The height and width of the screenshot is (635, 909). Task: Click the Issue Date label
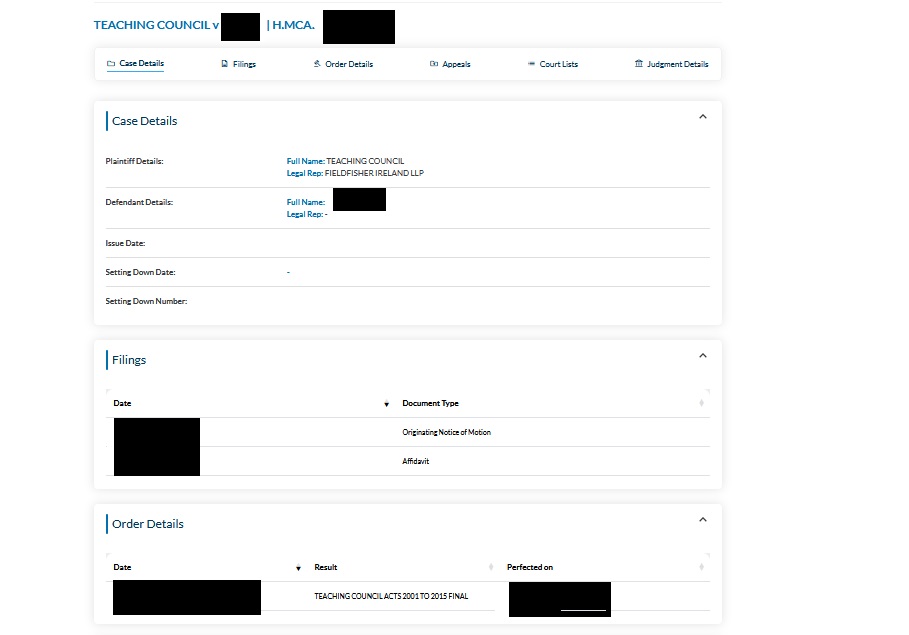pos(125,244)
